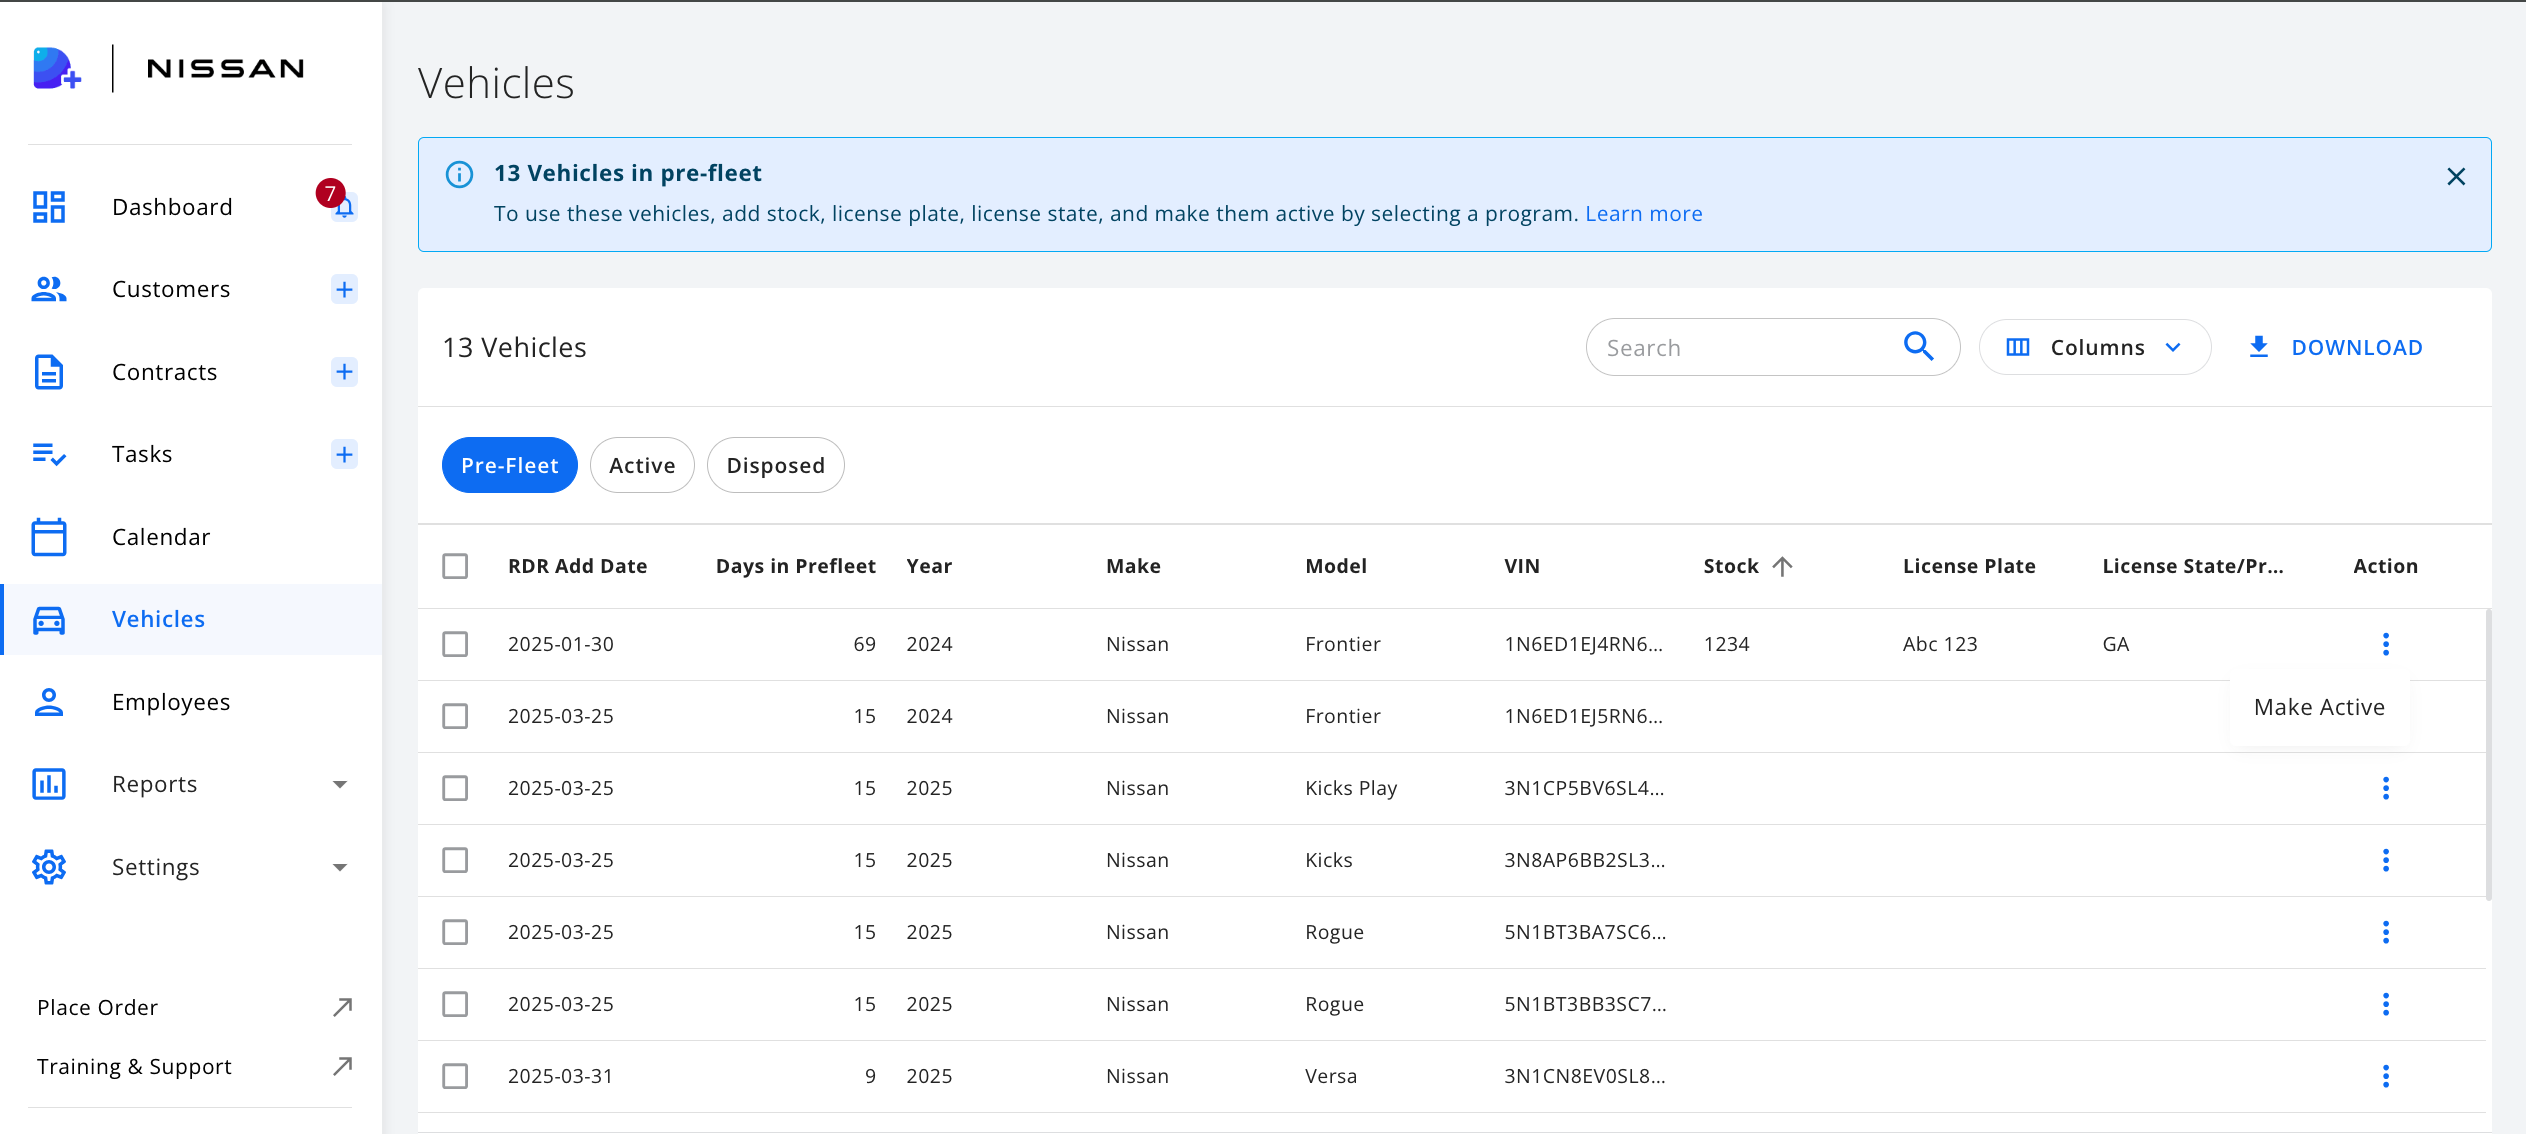Click the download arrow icon
This screenshot has height=1134, width=2526.
[2258, 347]
